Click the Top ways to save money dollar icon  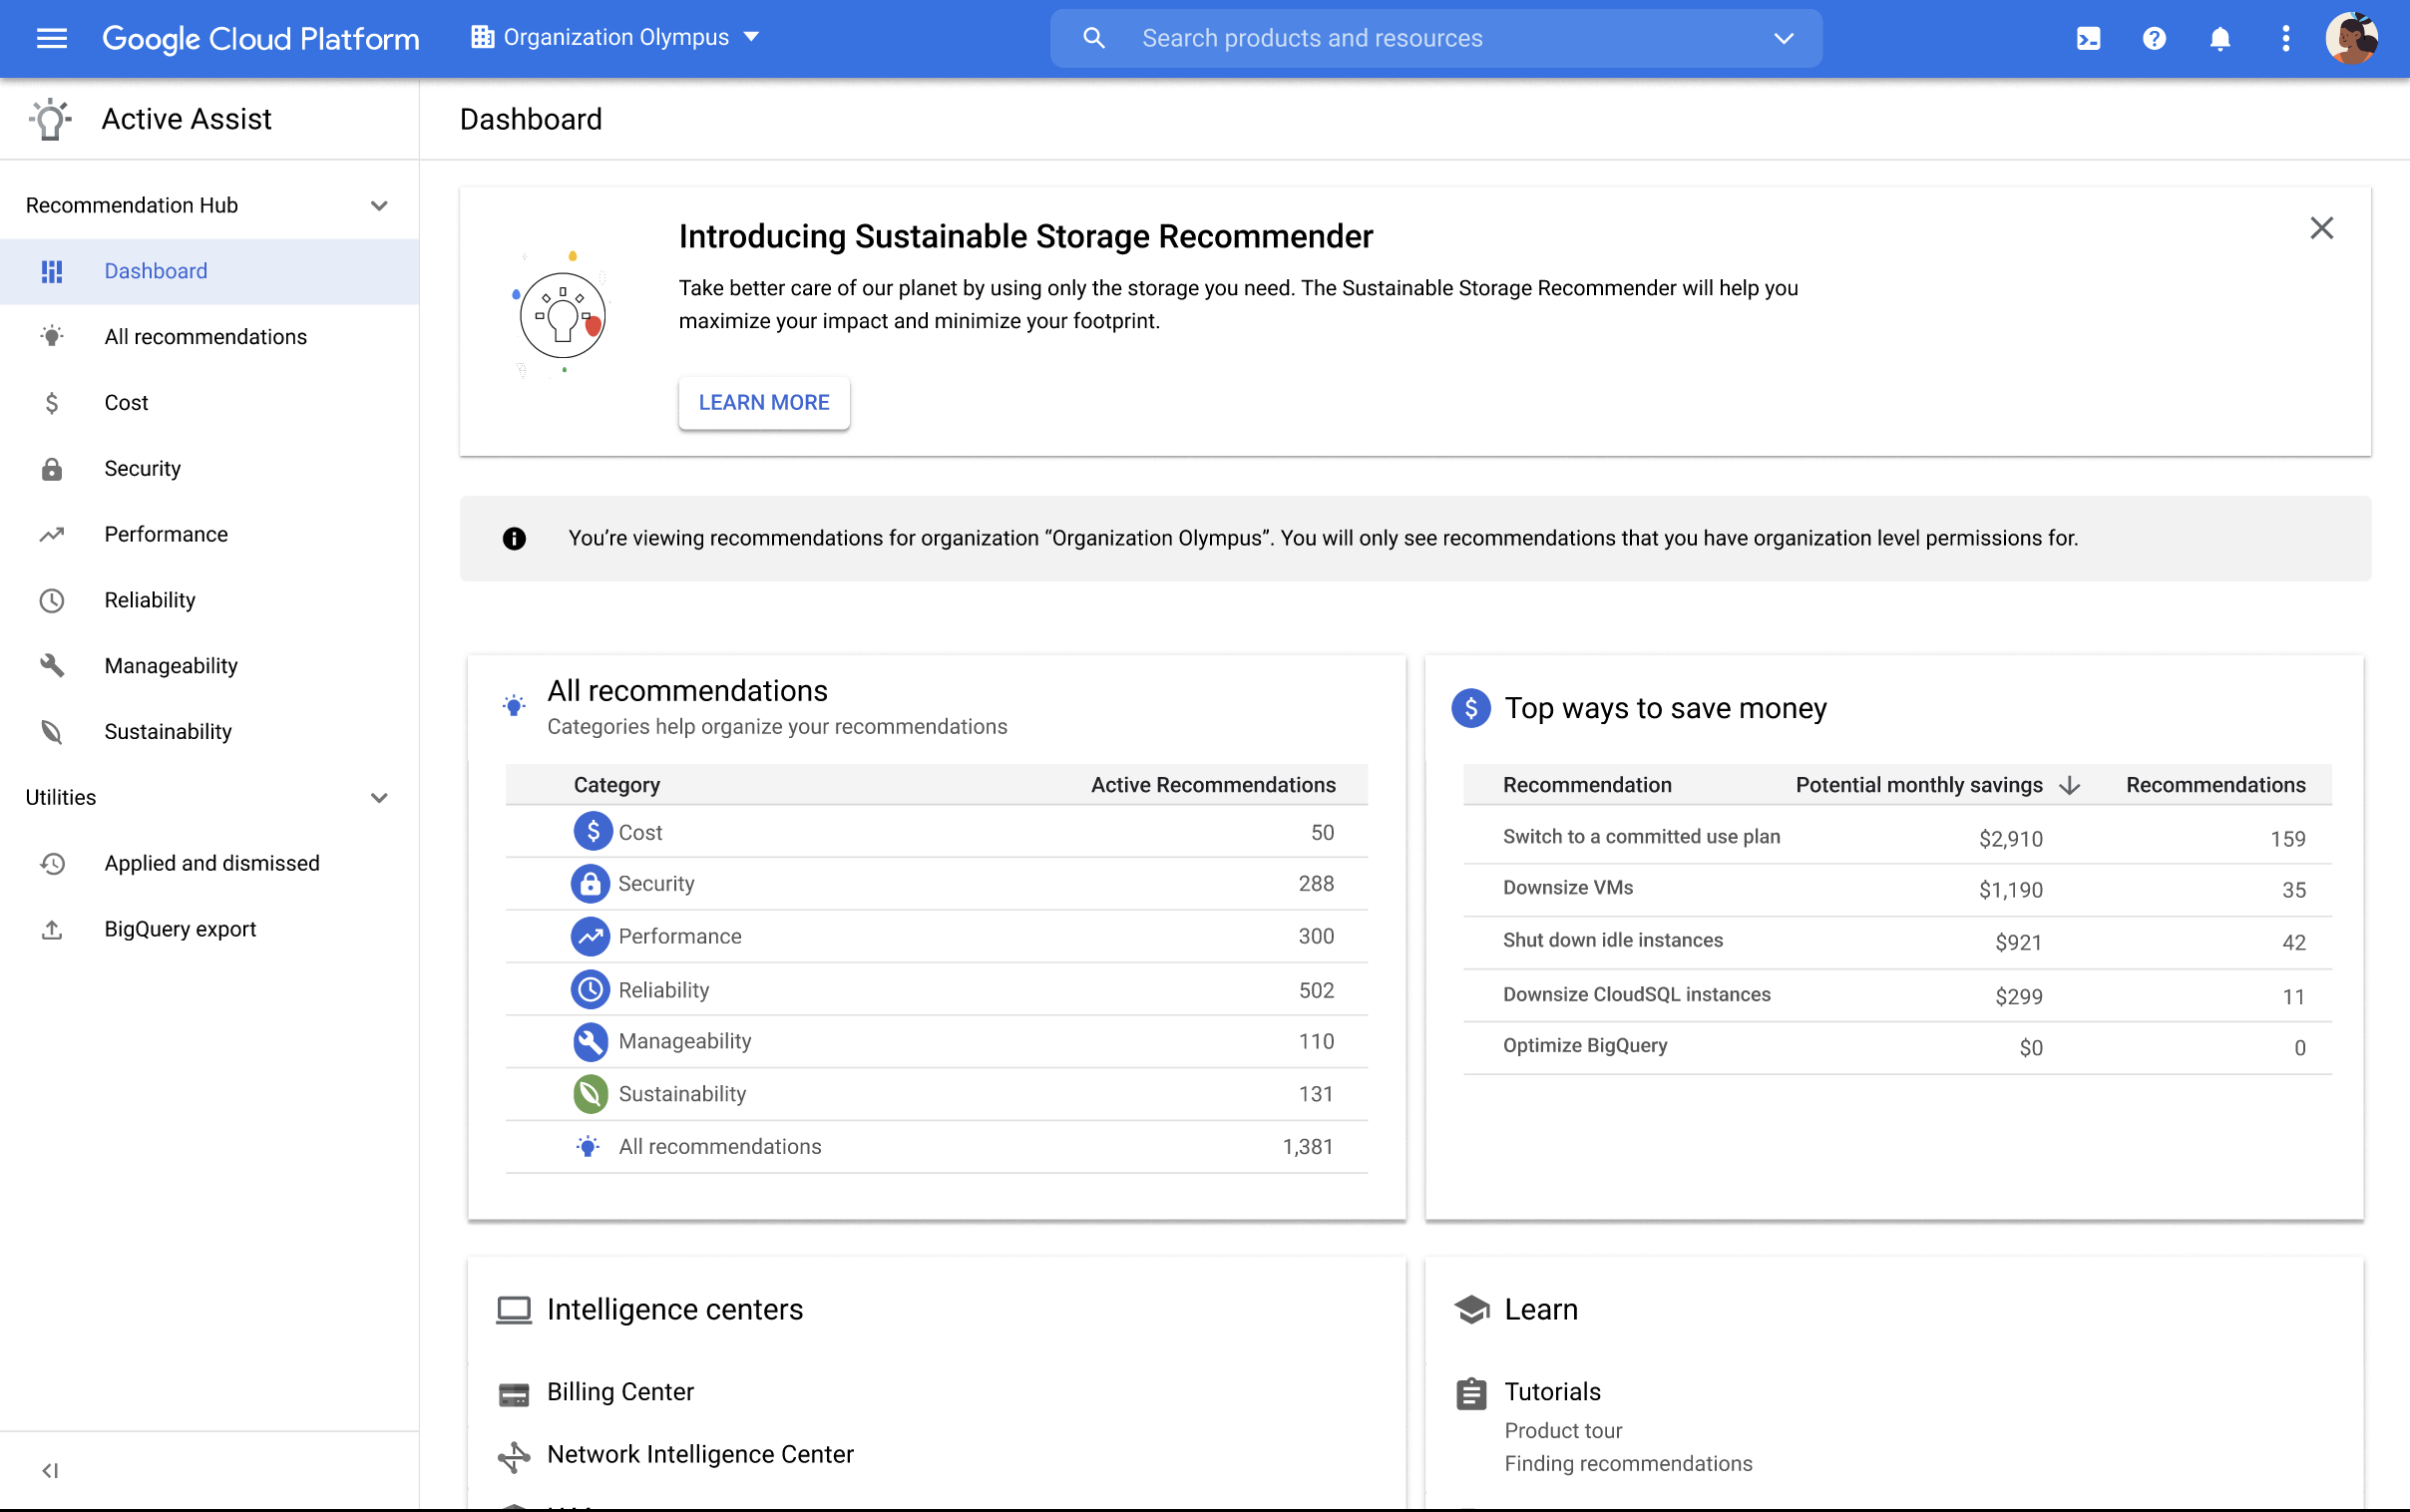point(1469,707)
